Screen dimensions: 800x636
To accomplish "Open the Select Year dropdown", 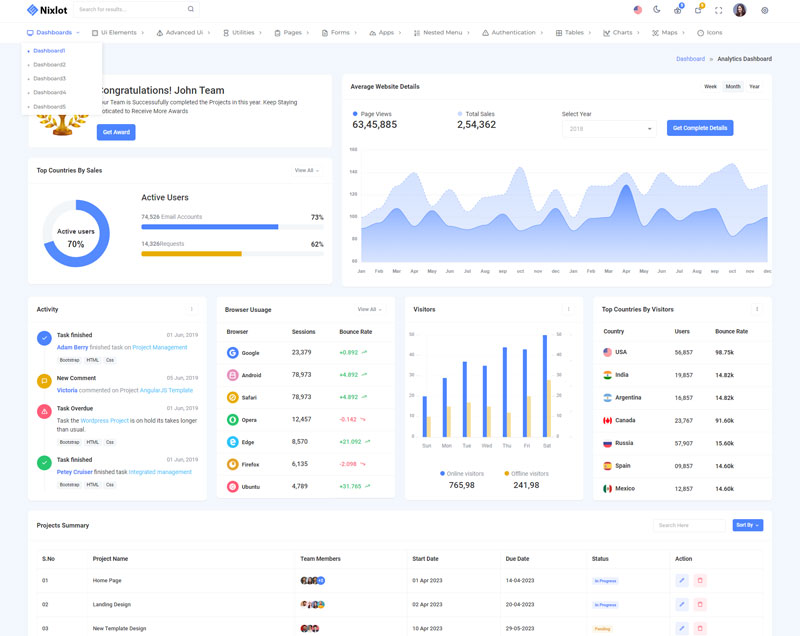I will click(608, 129).
